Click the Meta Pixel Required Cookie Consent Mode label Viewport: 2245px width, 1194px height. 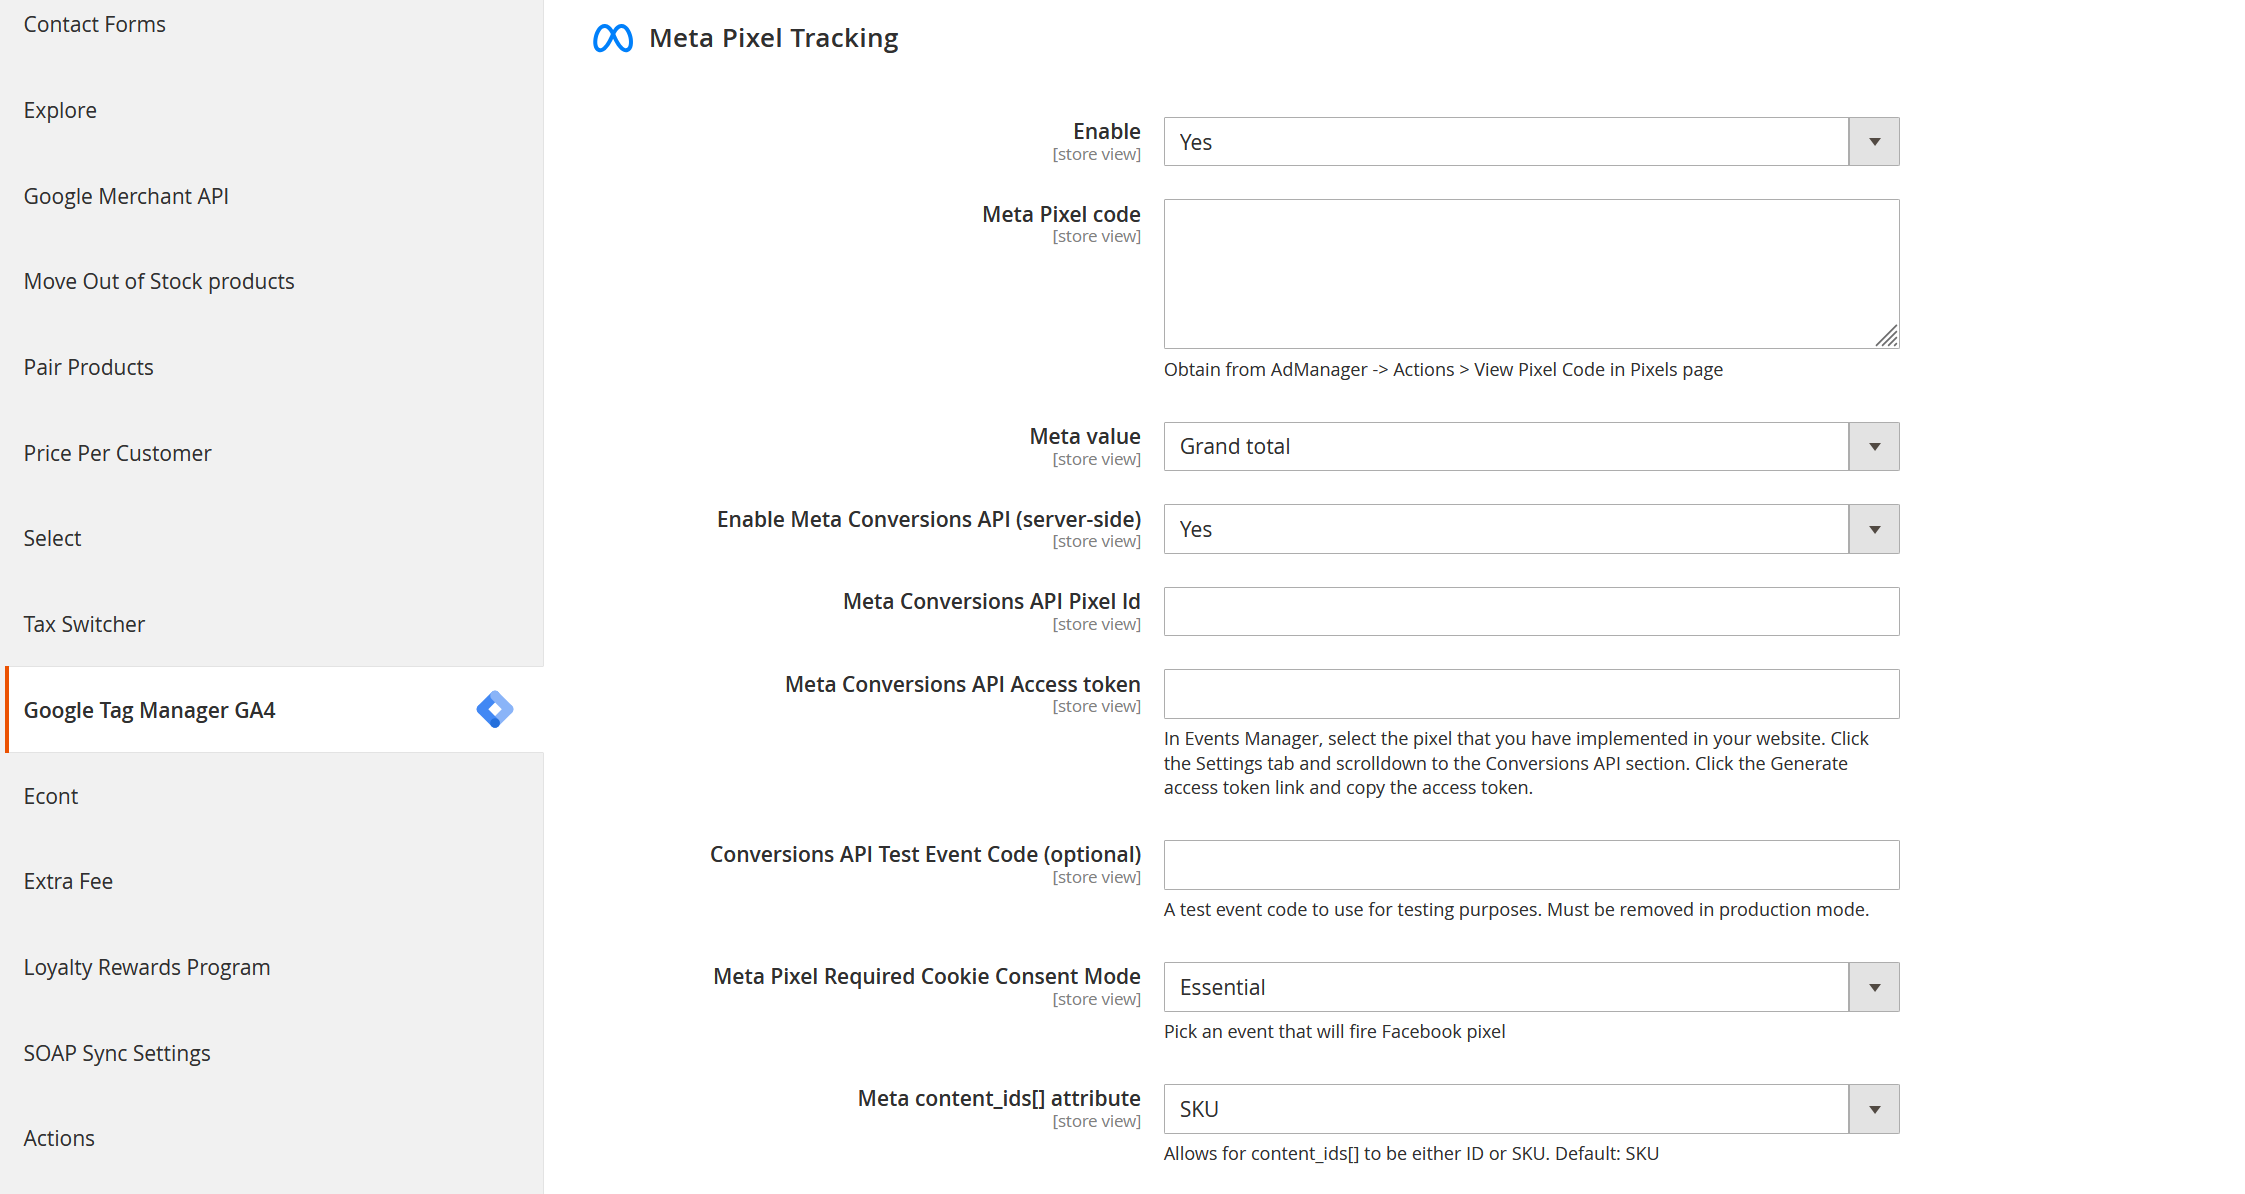pos(926,976)
